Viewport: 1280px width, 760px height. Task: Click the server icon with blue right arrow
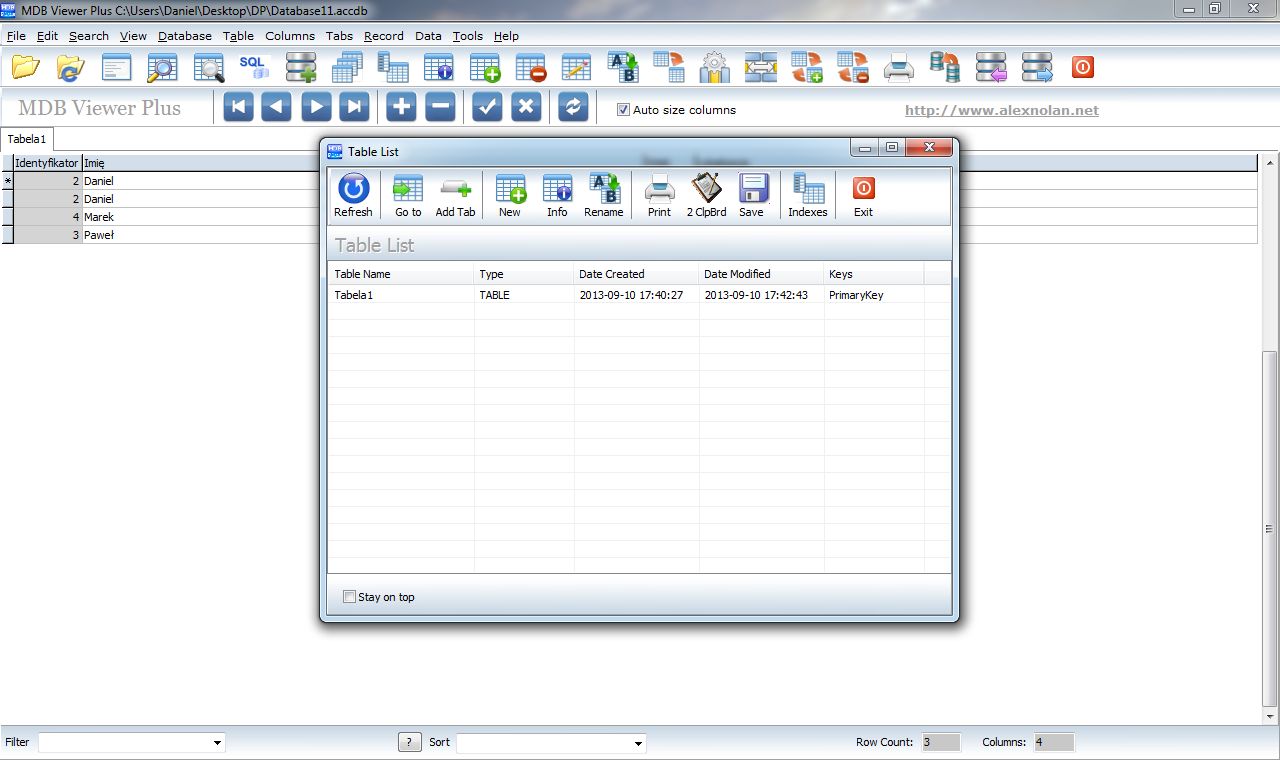[1037, 68]
